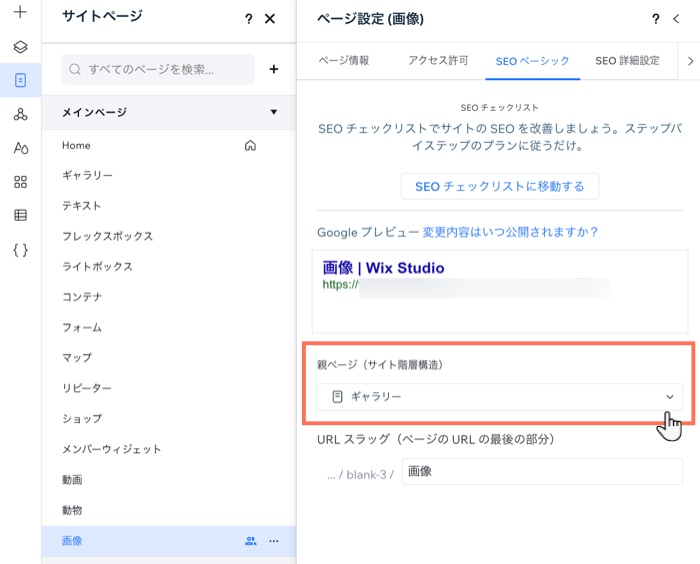Go back using ページ設定 chevron
This screenshot has width=700, height=564.
pos(676,19)
